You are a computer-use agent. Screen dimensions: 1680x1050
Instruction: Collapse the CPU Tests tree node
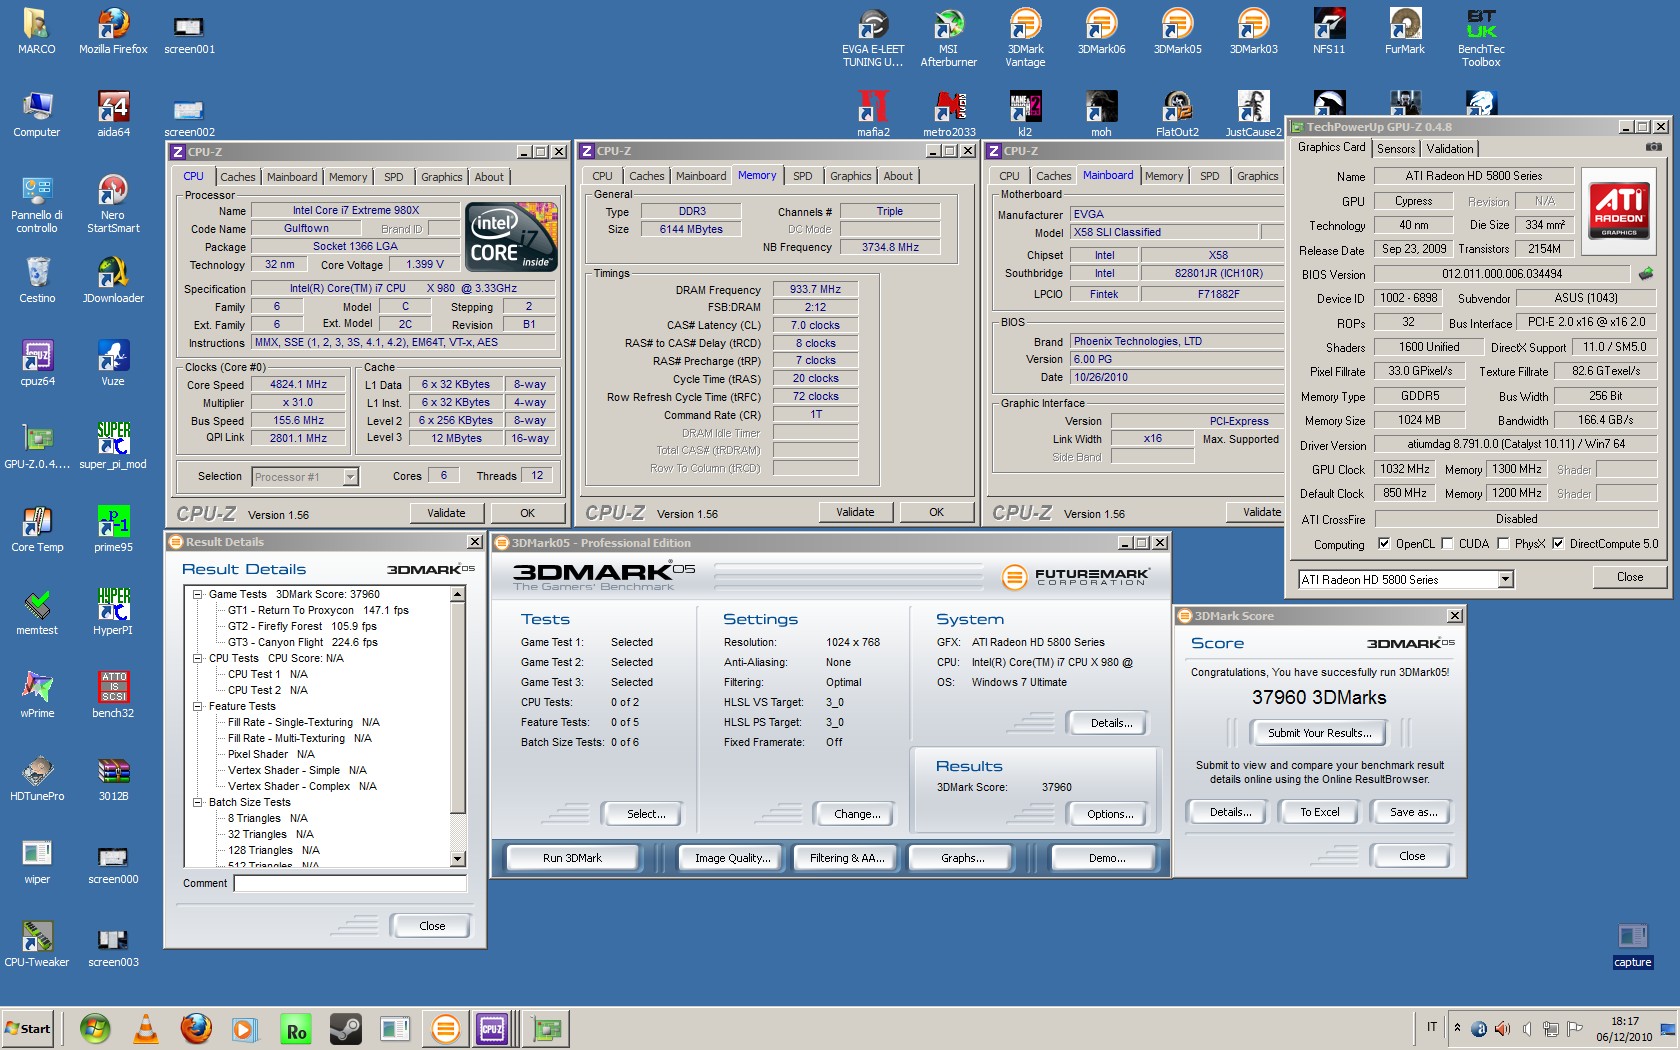click(x=198, y=658)
